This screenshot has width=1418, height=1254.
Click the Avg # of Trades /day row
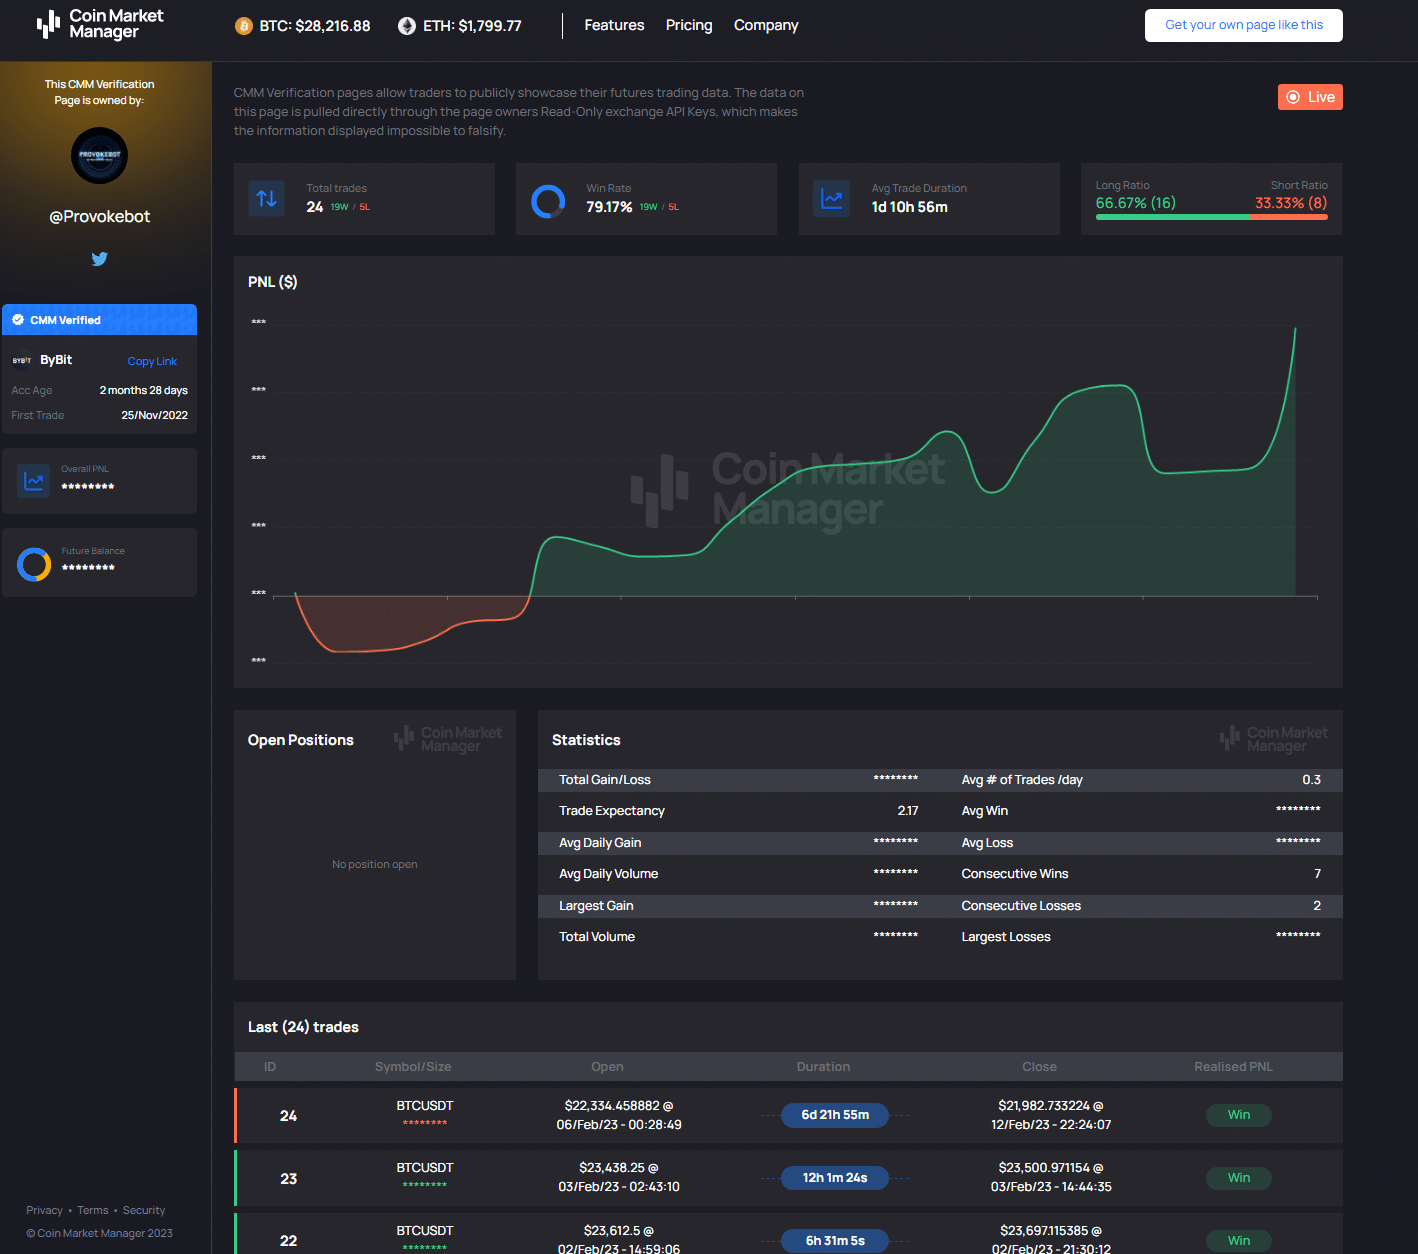1141,780
